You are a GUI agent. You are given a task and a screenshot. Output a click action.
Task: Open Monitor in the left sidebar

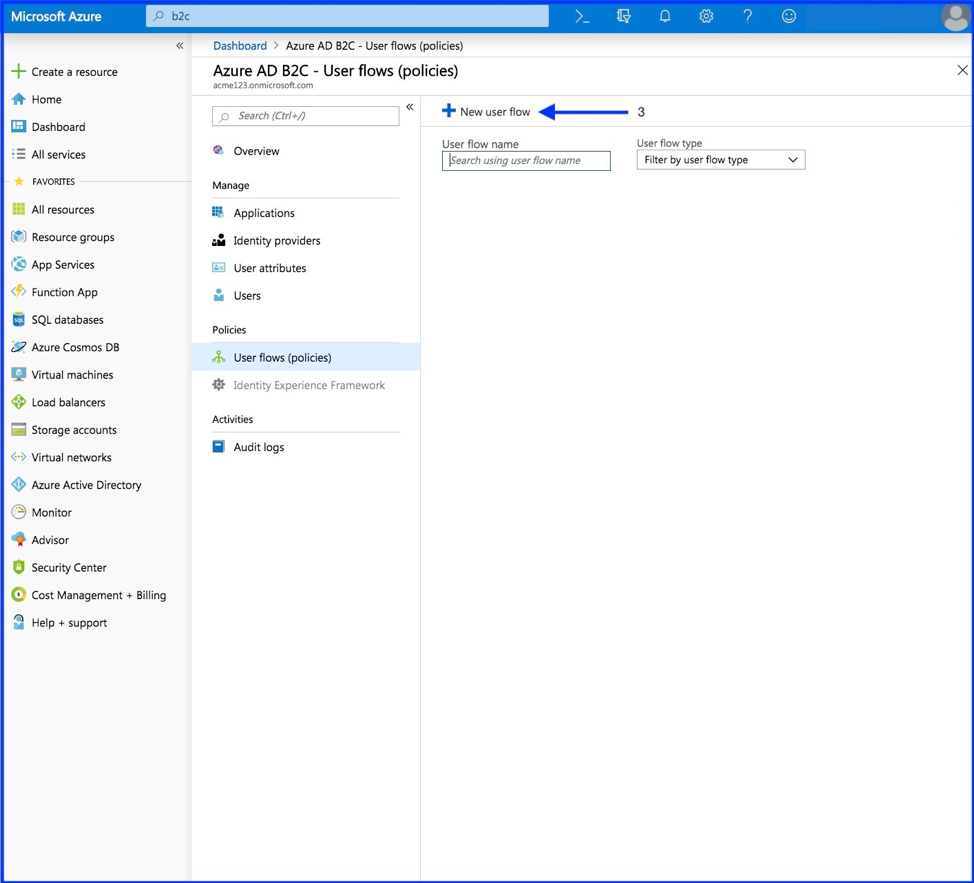tap(51, 512)
